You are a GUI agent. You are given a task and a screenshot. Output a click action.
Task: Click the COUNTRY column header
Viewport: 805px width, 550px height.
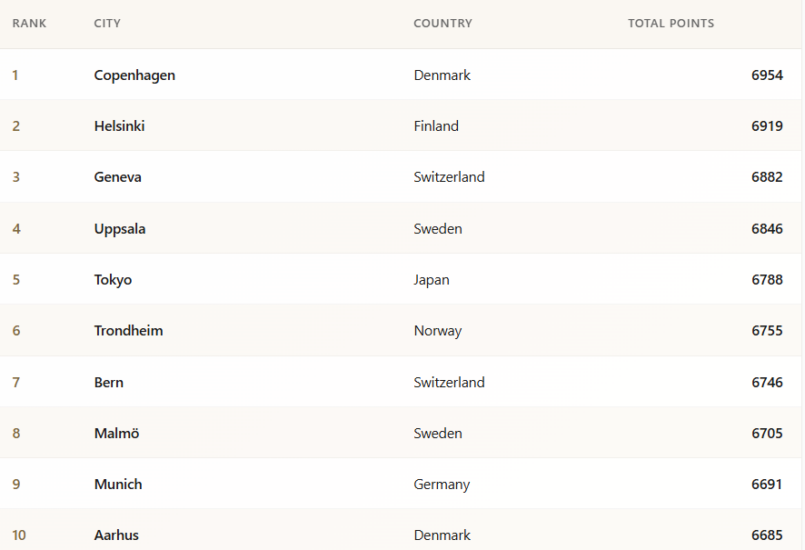442,24
